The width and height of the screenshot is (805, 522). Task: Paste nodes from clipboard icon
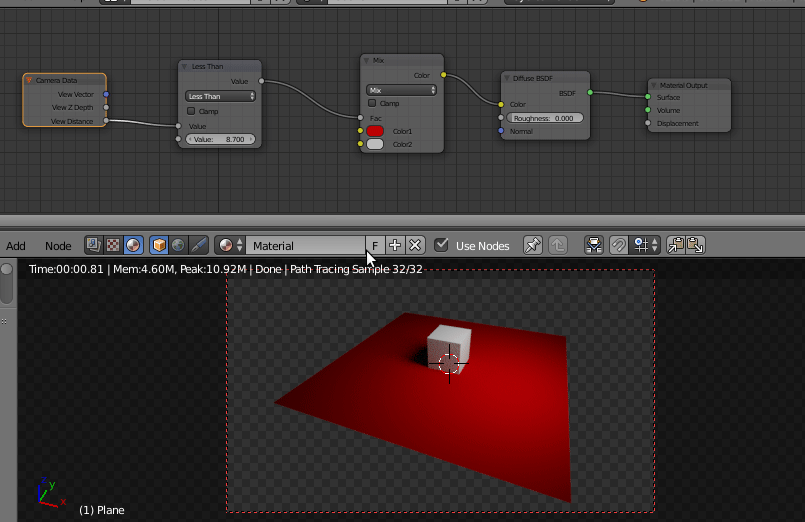click(x=695, y=245)
